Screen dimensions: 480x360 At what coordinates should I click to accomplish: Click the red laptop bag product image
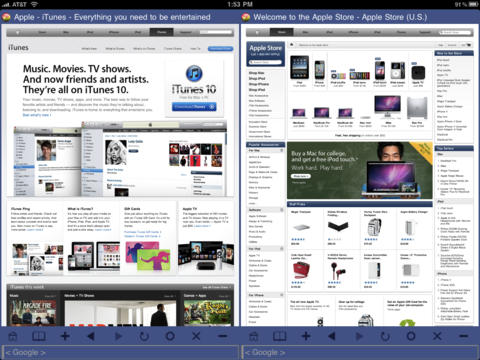[x=301, y=270]
